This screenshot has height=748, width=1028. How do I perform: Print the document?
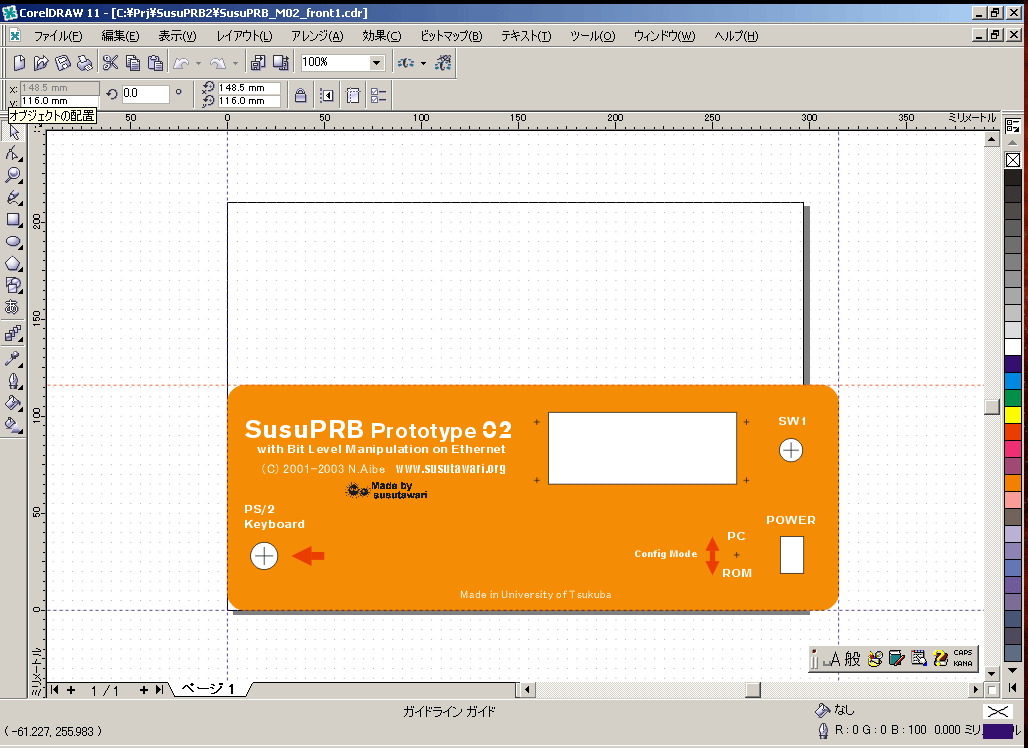[85, 63]
